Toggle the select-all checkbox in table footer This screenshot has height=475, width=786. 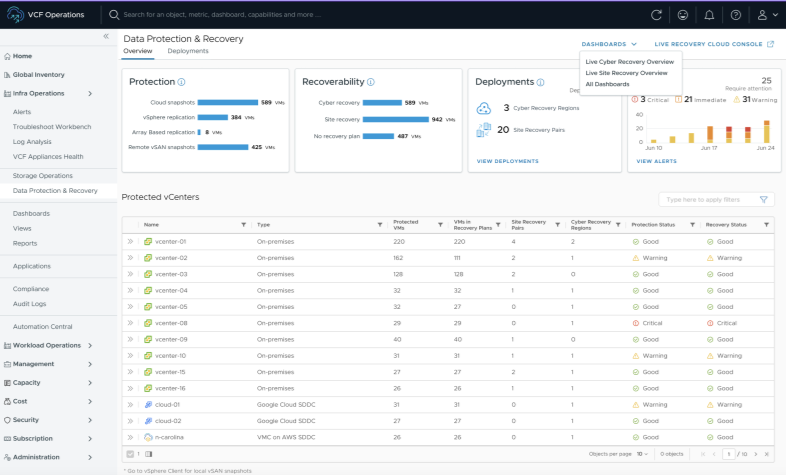click(x=130, y=454)
